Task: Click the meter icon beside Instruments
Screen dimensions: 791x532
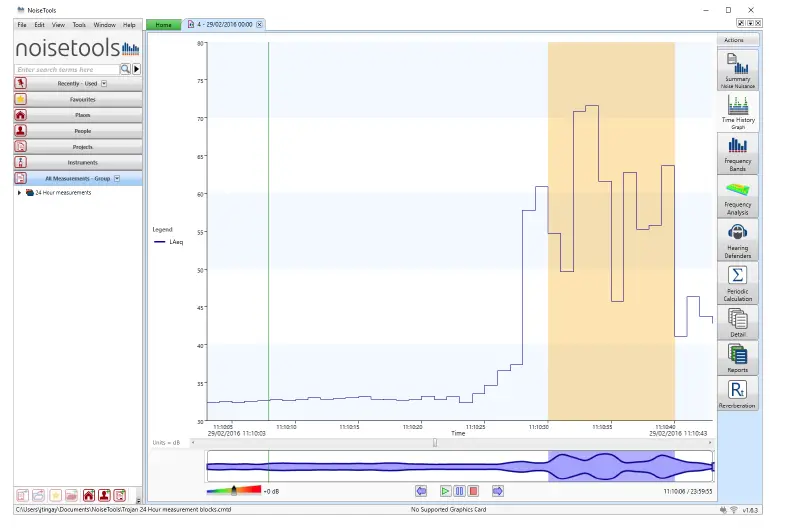Action: (x=21, y=162)
